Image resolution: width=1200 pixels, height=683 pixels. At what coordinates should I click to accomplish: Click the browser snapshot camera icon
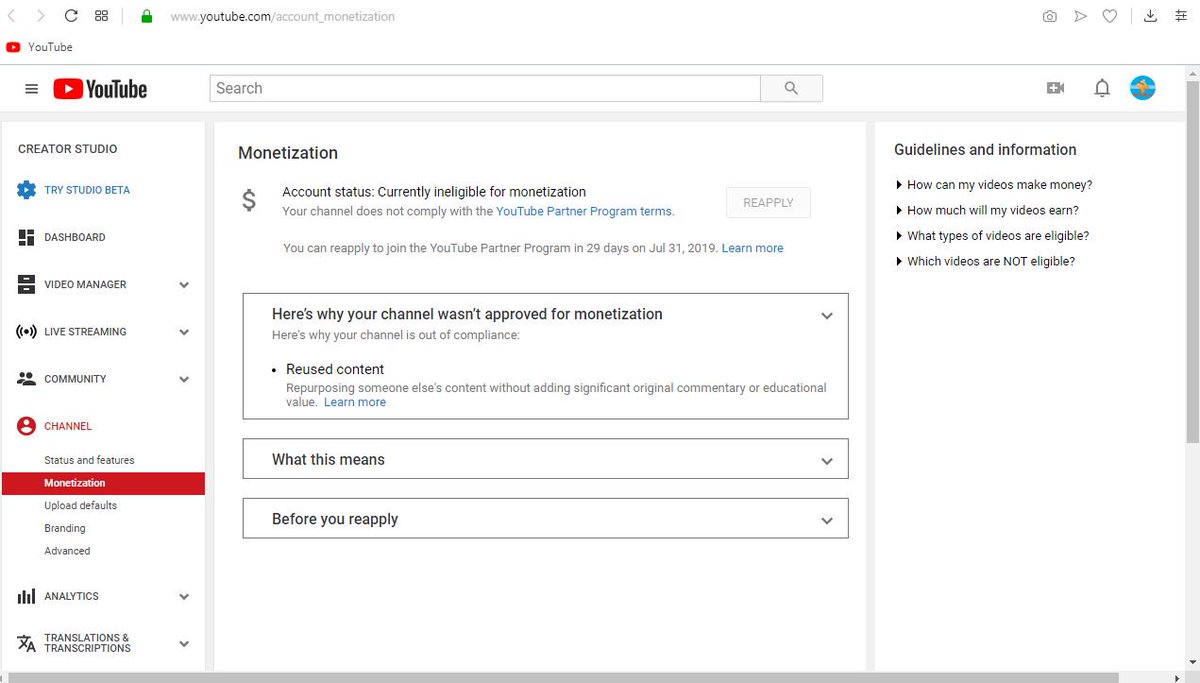coord(1049,16)
